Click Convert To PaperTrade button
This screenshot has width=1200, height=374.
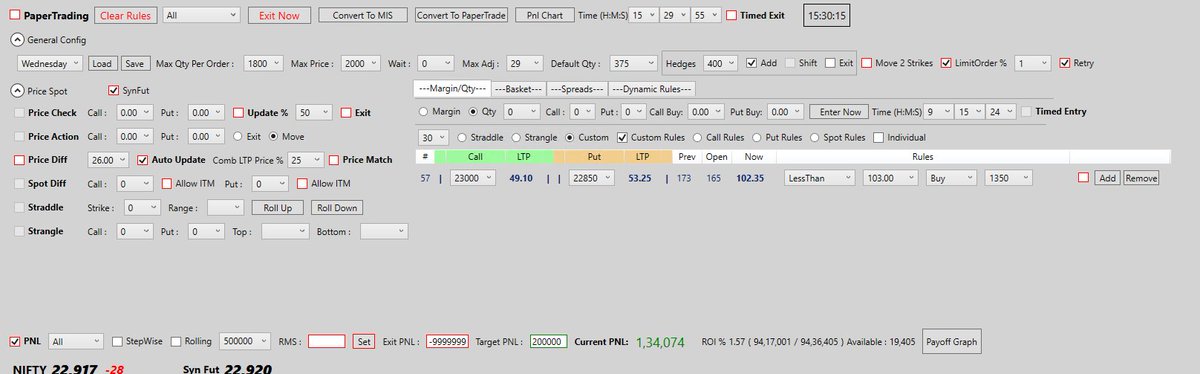click(x=461, y=16)
